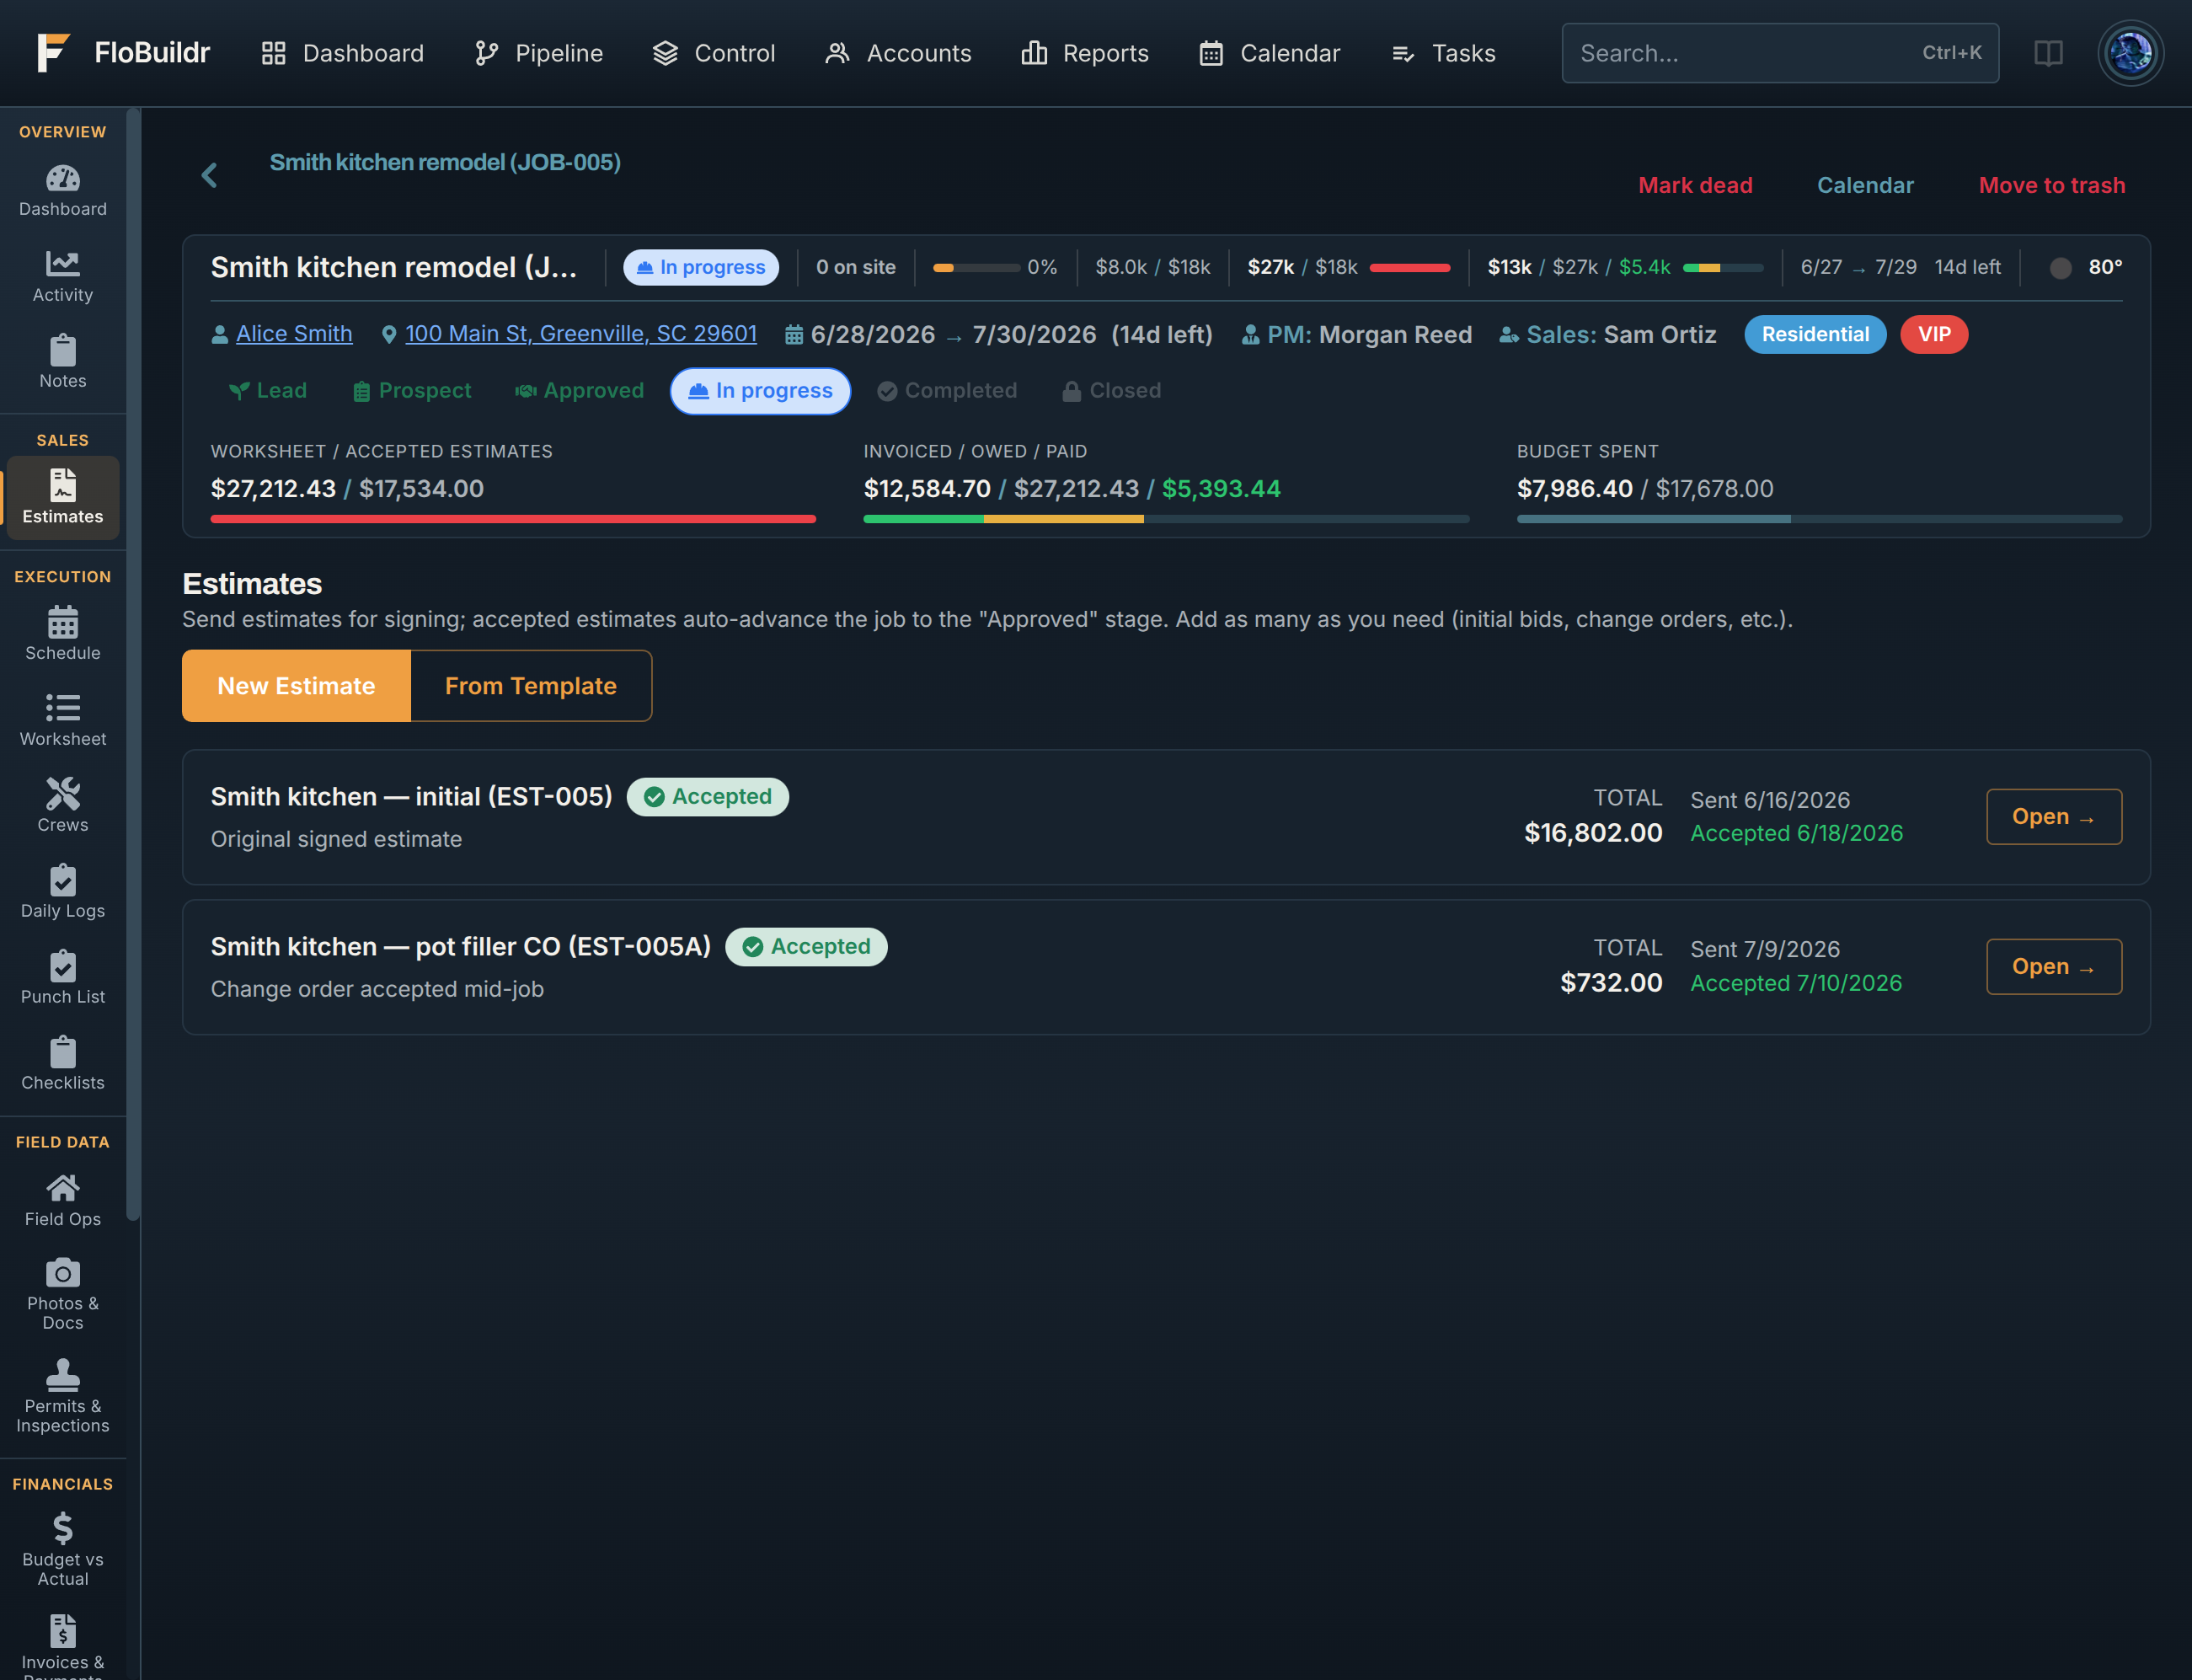The image size is (2192, 1680).
Task: Click the weather indicator showing 80°
Action: click(x=2085, y=267)
